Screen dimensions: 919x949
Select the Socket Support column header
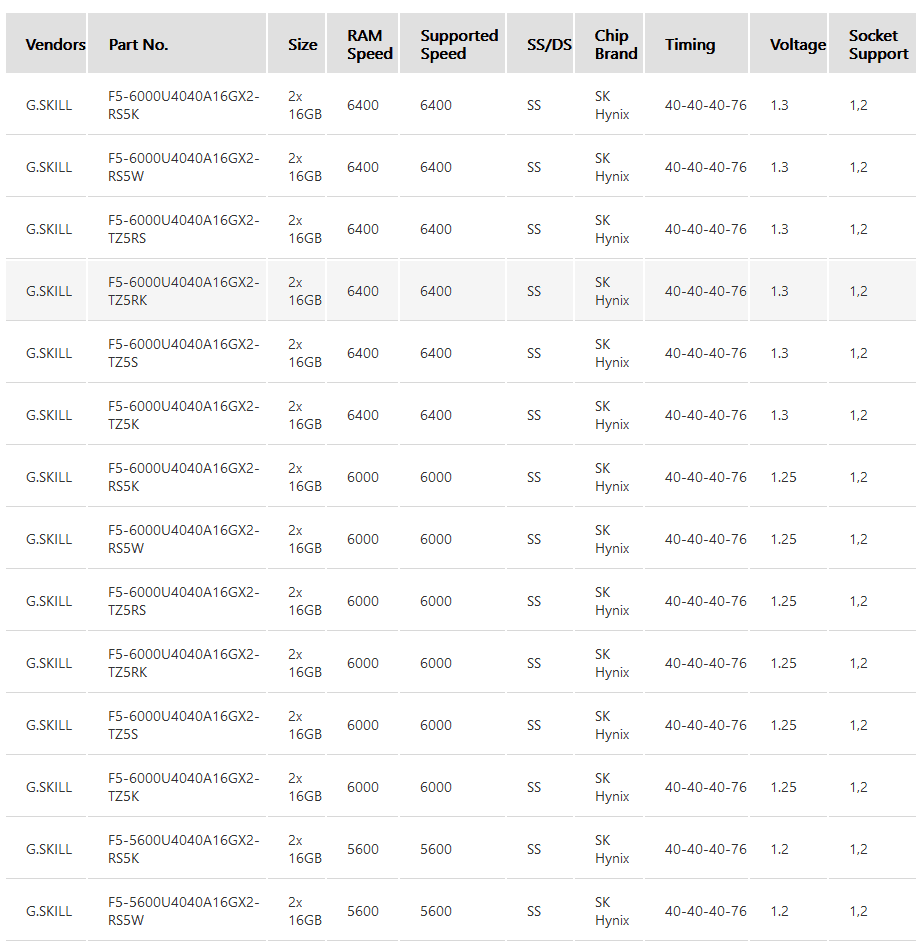pyautogui.click(x=878, y=44)
